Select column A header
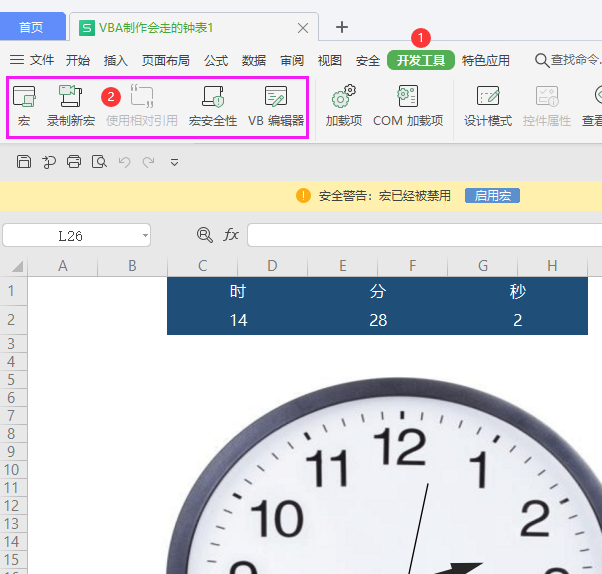 tap(63, 266)
